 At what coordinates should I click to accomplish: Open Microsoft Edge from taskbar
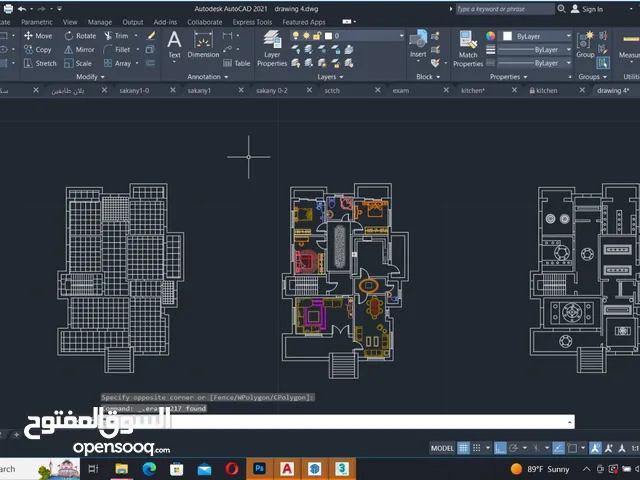point(149,469)
